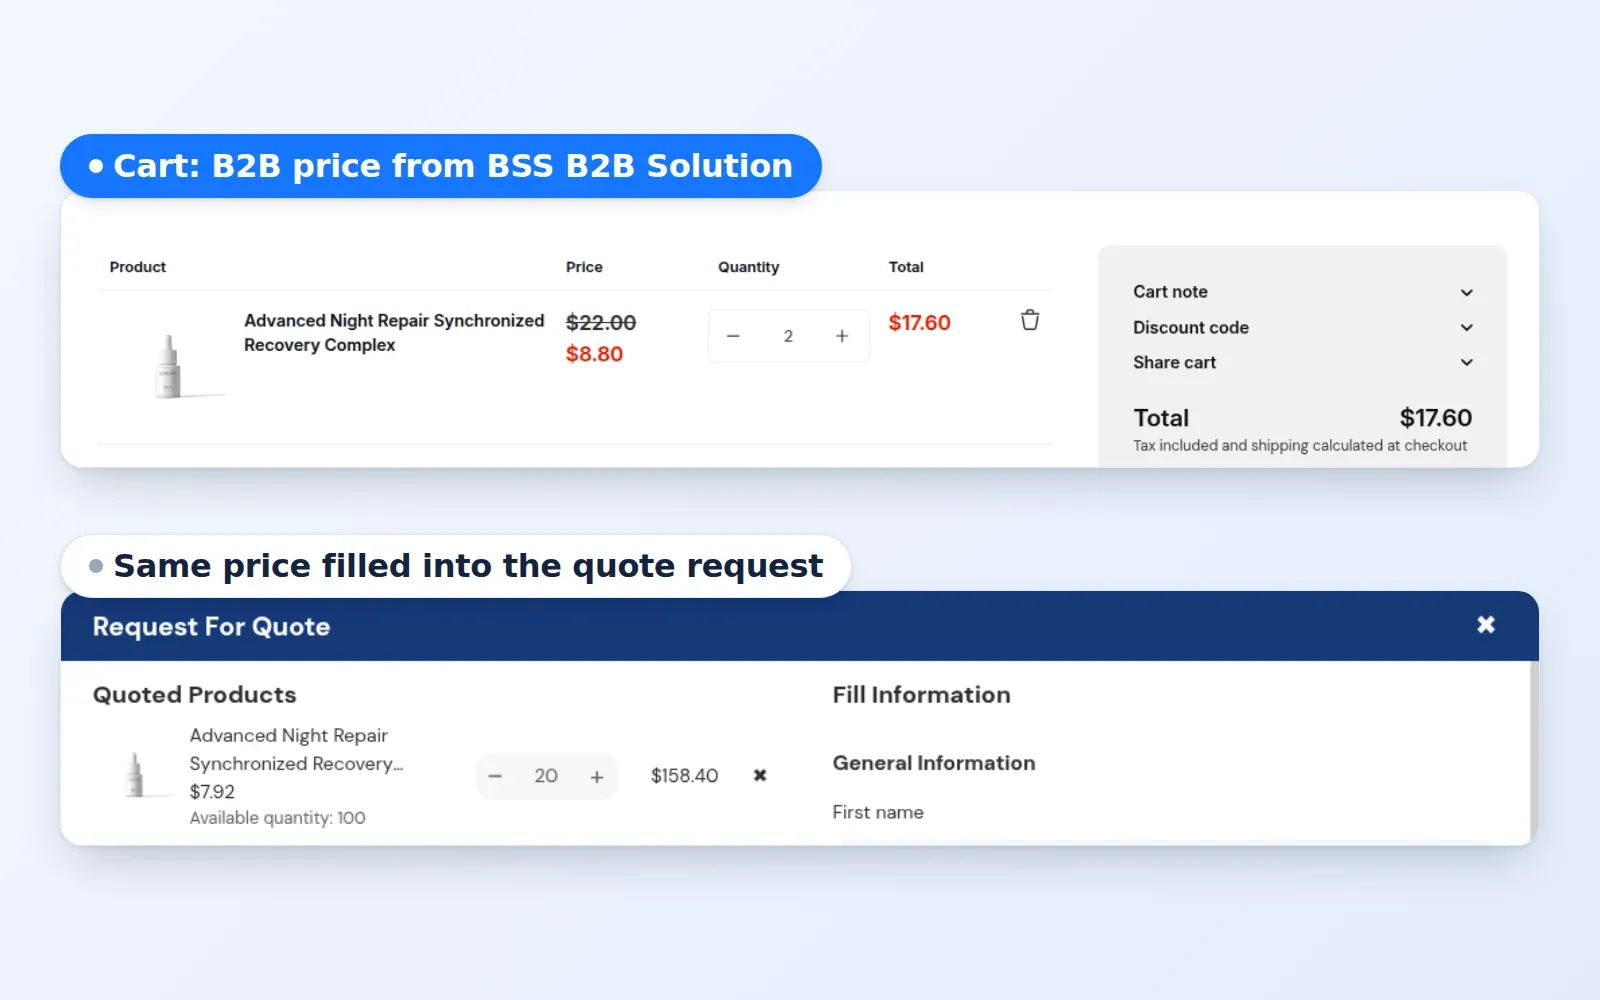Click the Quoted Products heading
The height and width of the screenshot is (1000, 1600).
click(x=194, y=694)
